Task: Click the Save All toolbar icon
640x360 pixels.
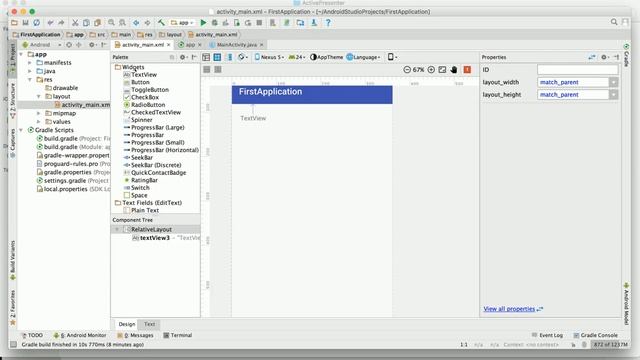Action: 25,23
